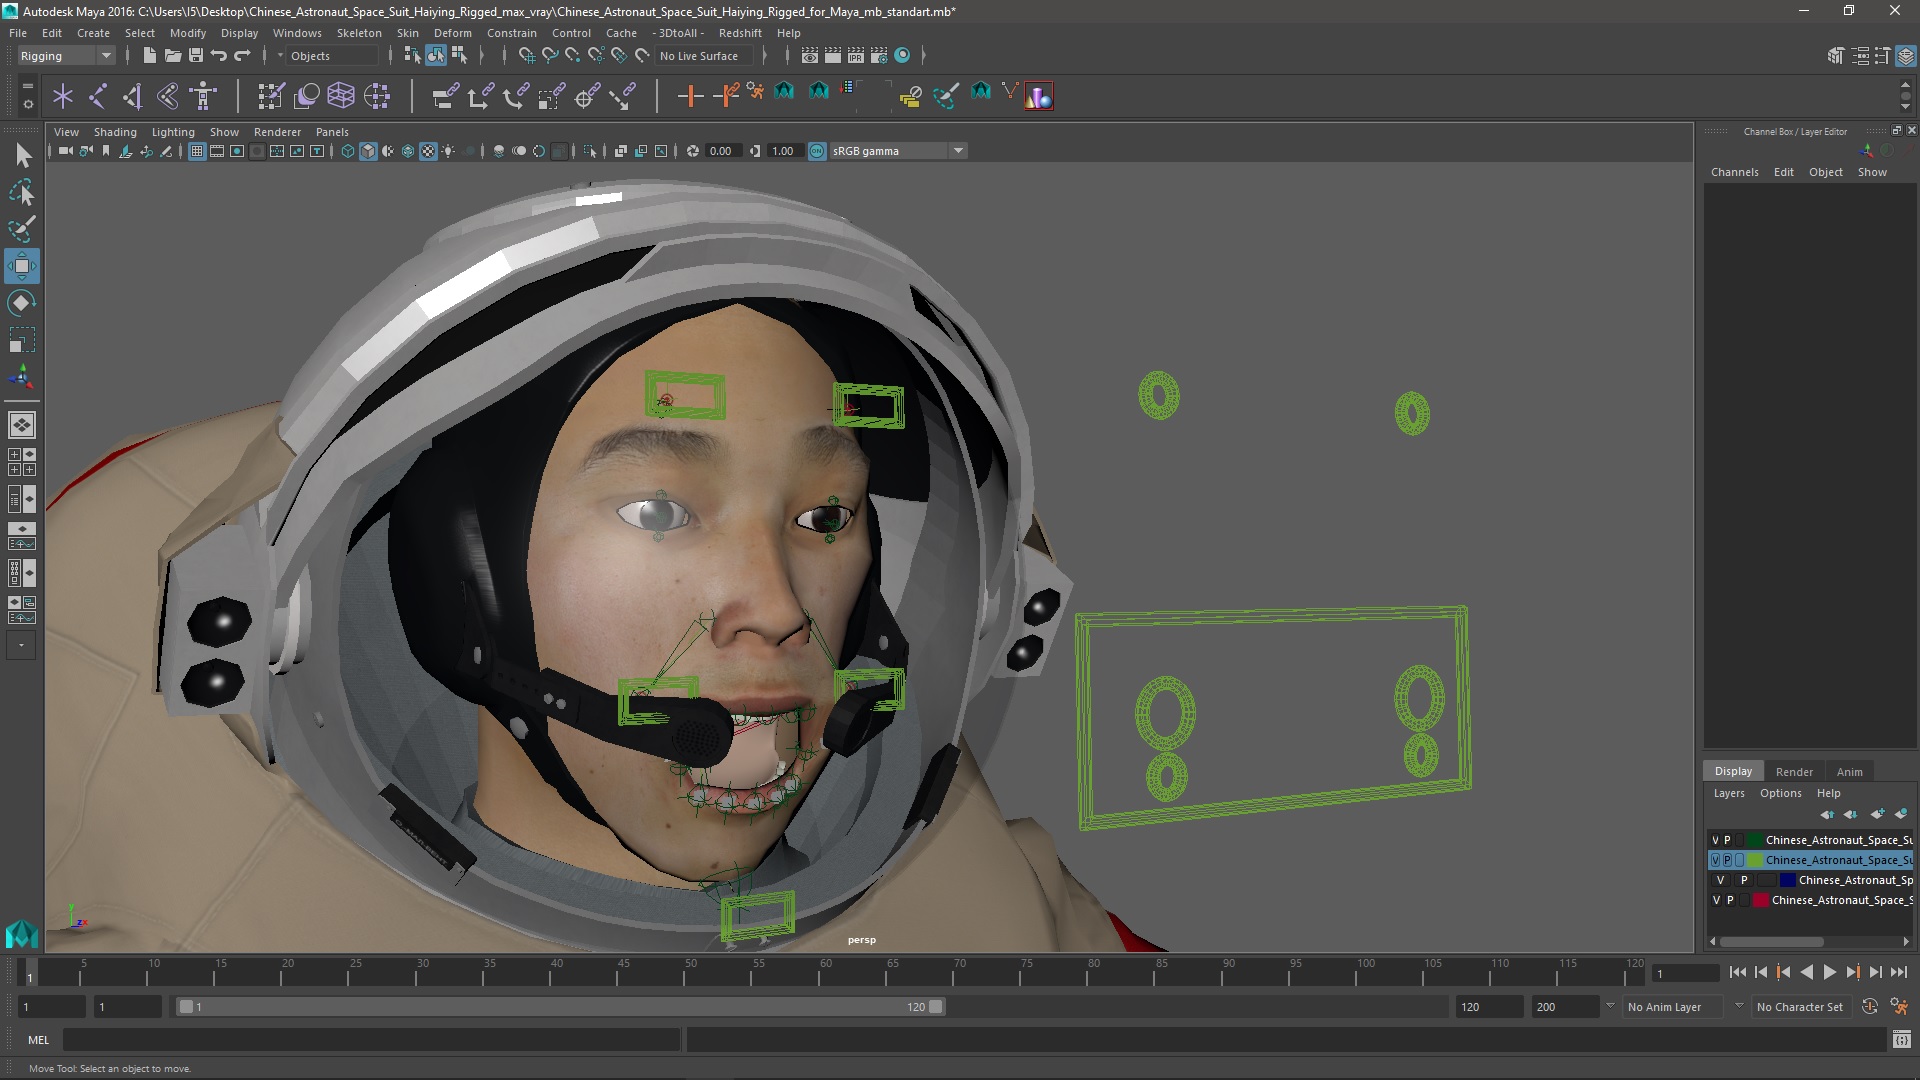Click the Parent Constraint shelf icon
Screen dimensions: 1920x1080
point(445,96)
